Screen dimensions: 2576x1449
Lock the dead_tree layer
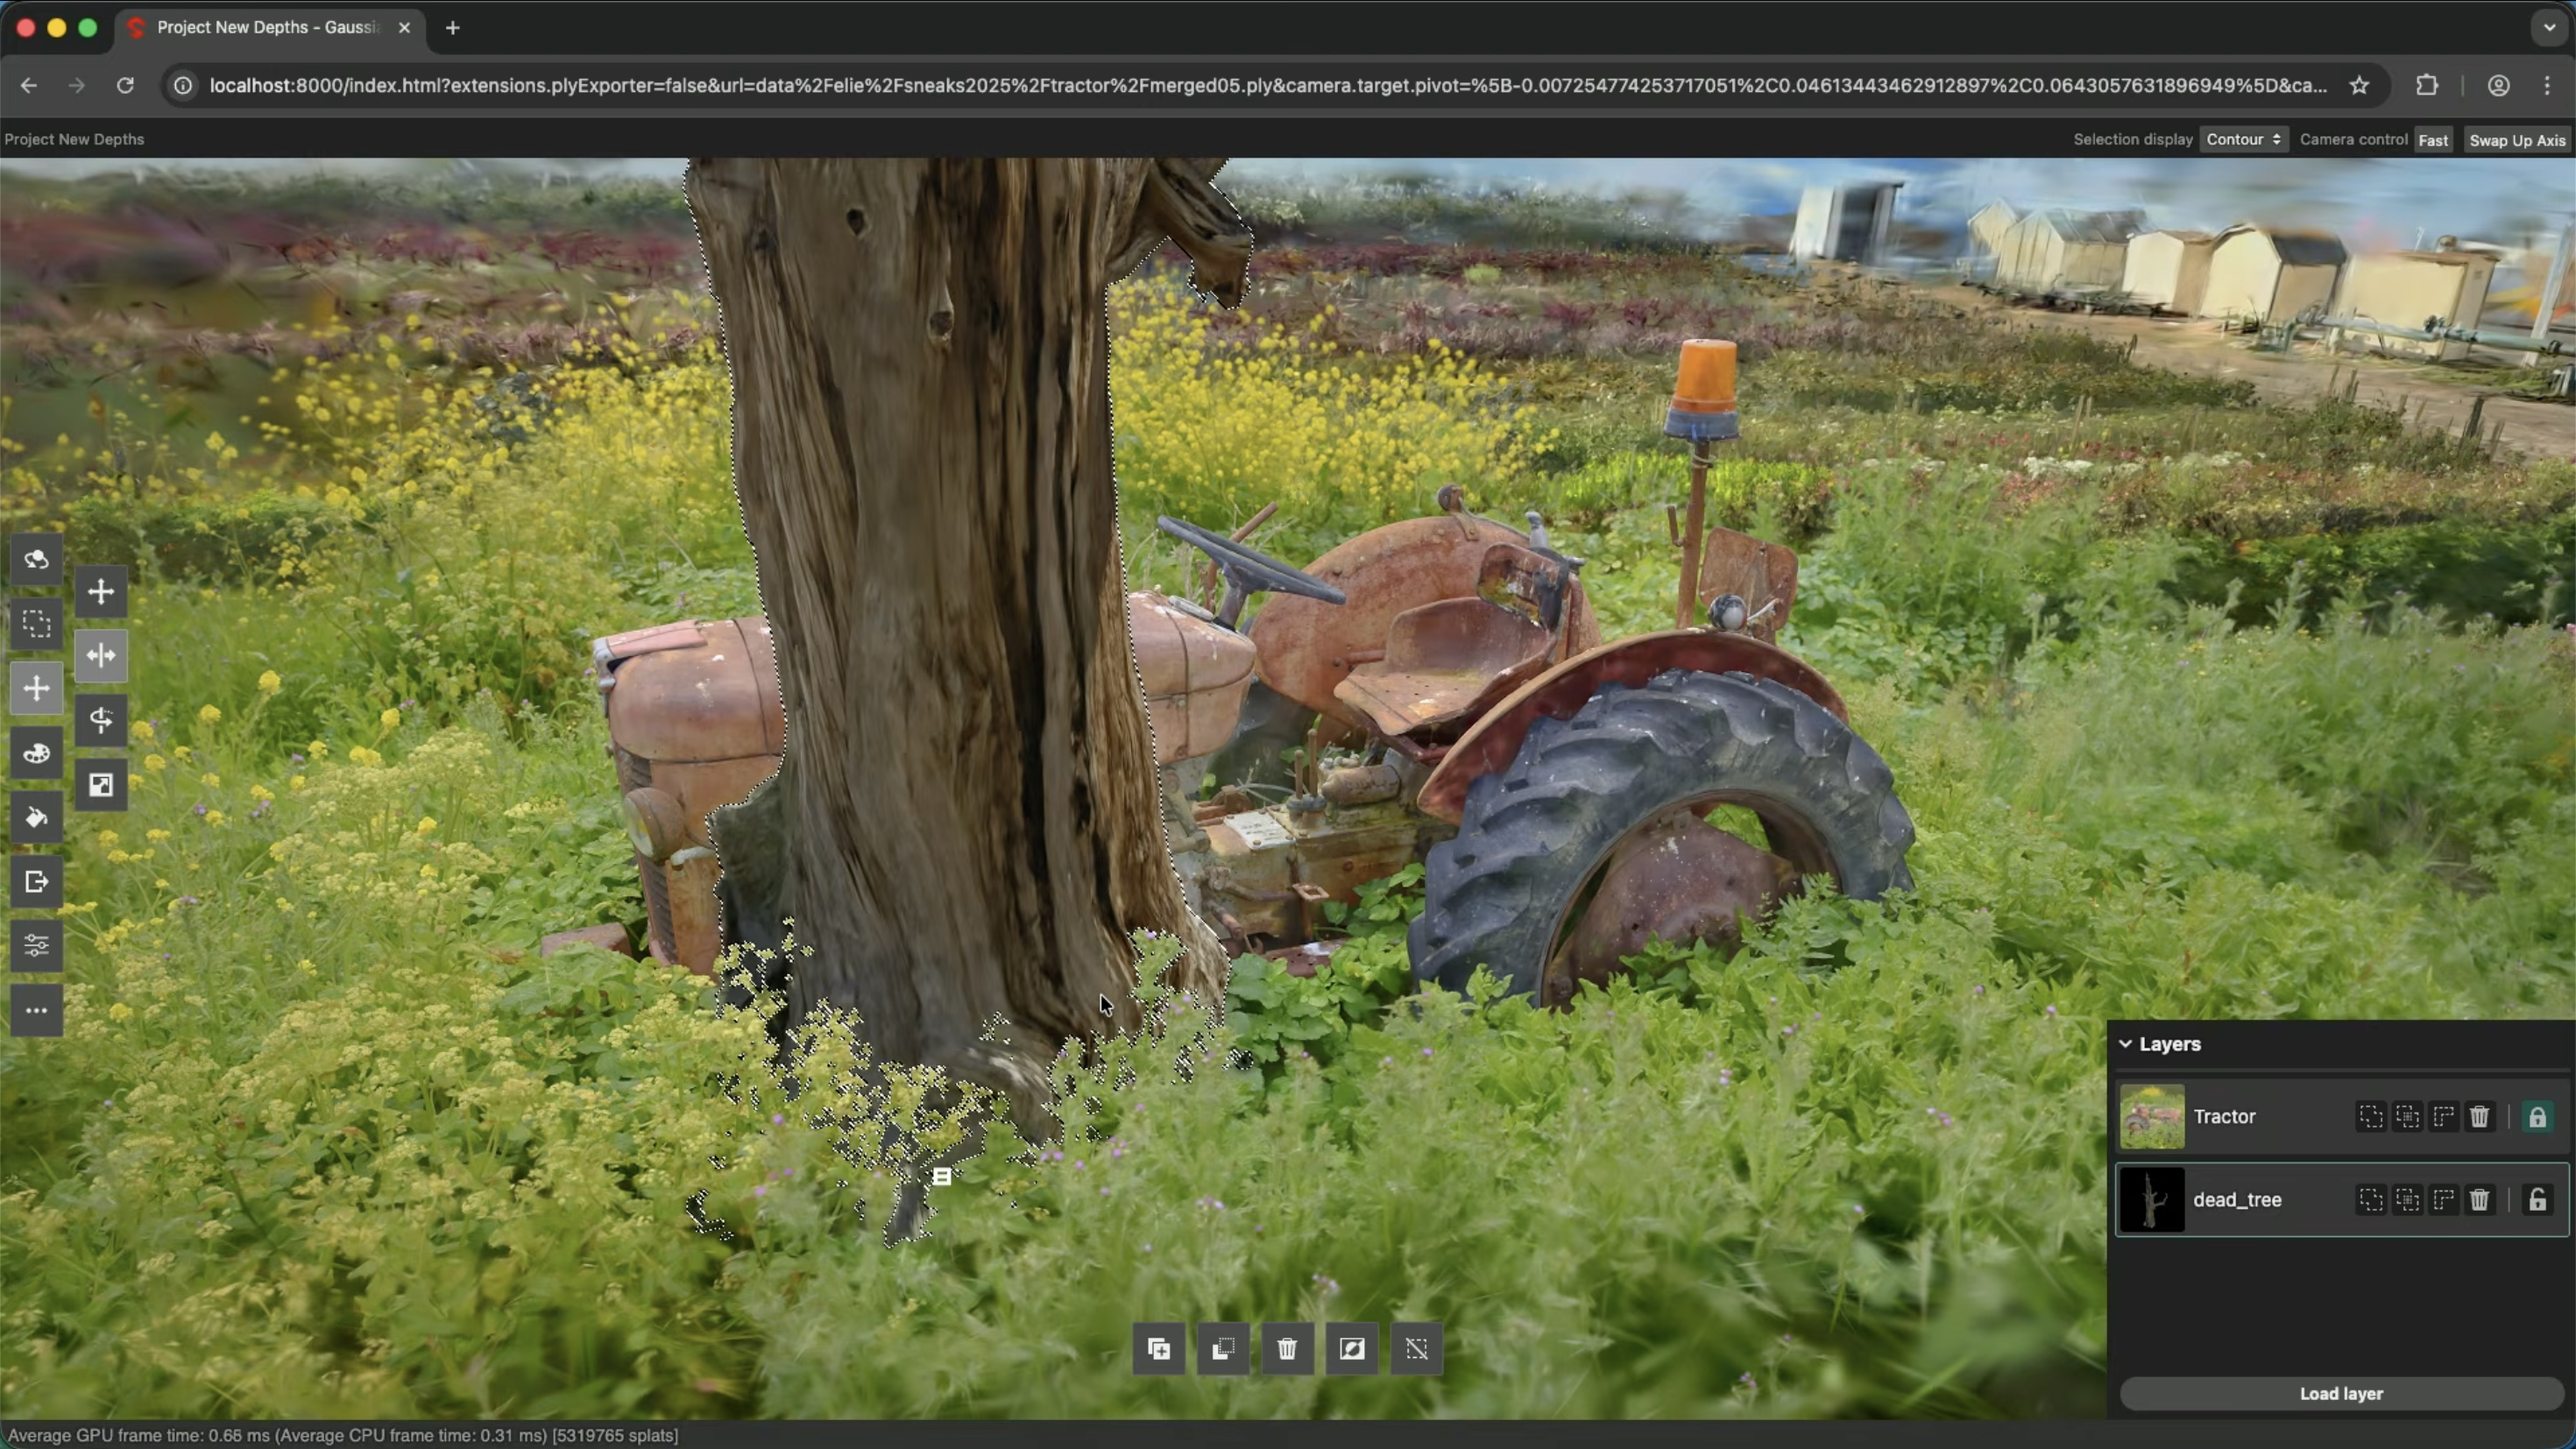(x=2537, y=1200)
